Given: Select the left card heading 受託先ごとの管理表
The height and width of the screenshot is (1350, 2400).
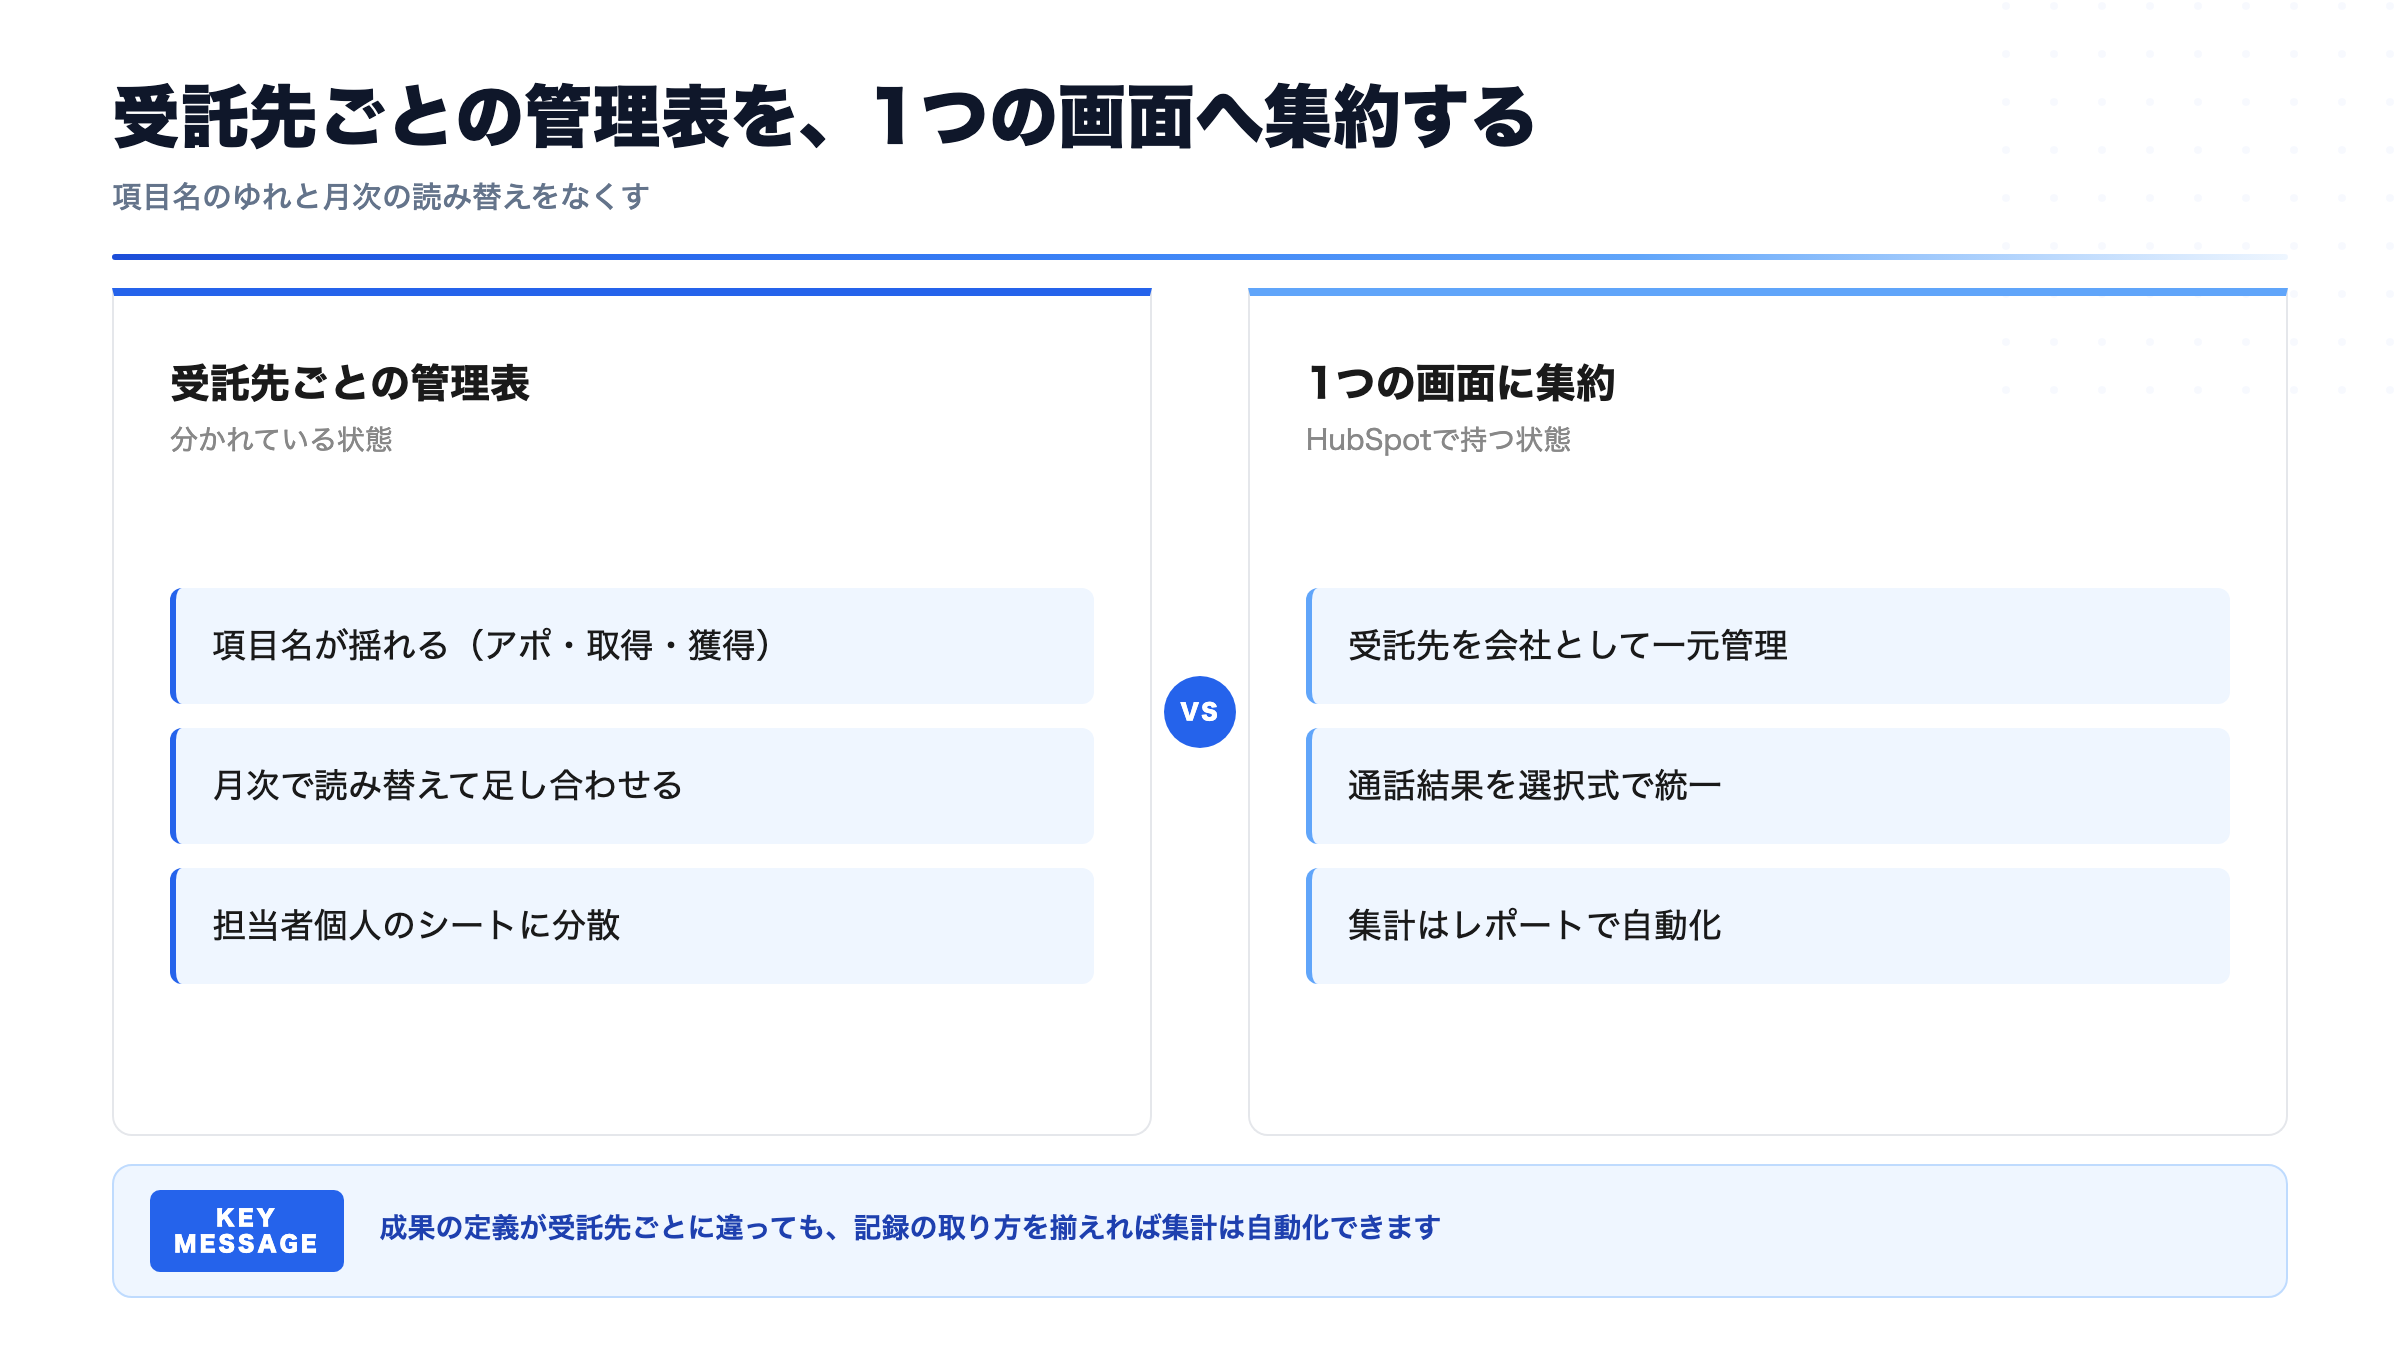Looking at the screenshot, I should (x=350, y=383).
